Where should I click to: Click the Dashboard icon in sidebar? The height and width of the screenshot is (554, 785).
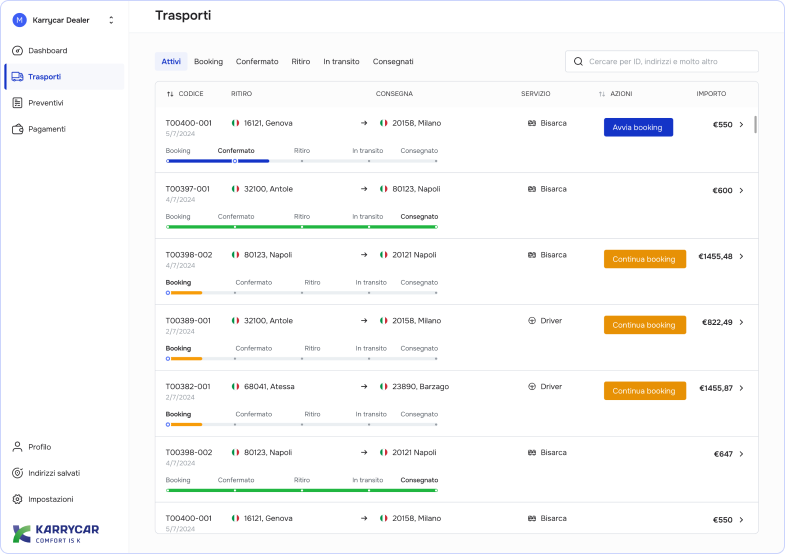point(18,51)
